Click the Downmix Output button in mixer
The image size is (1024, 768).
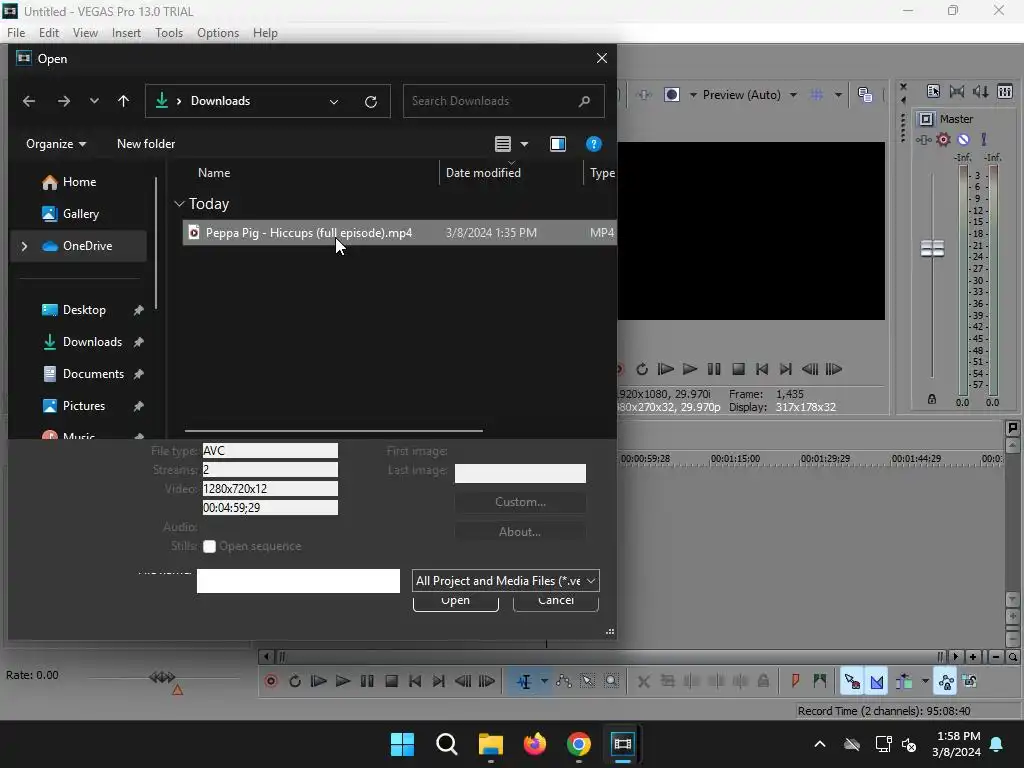[x=957, y=91]
